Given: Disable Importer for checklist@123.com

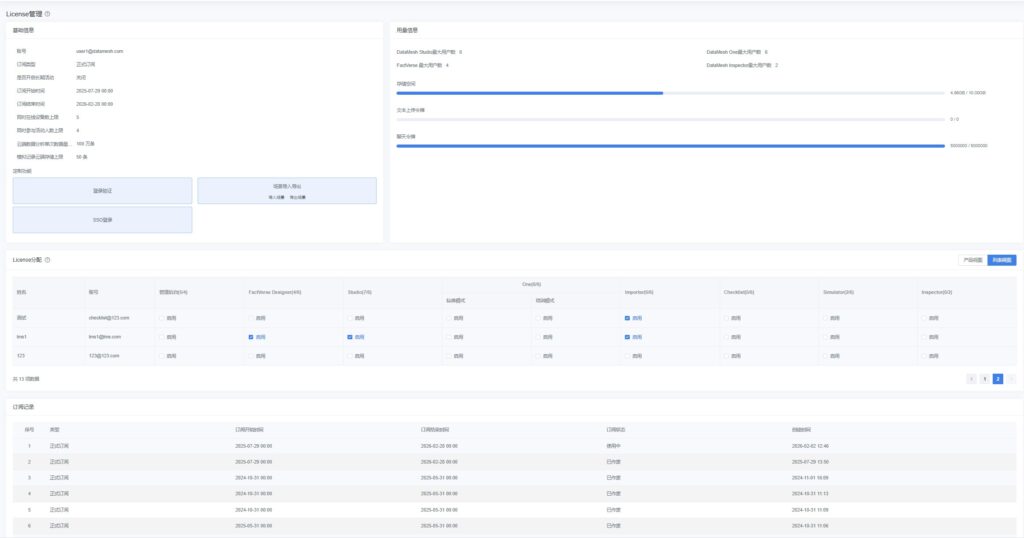Looking at the screenshot, I should point(627,318).
